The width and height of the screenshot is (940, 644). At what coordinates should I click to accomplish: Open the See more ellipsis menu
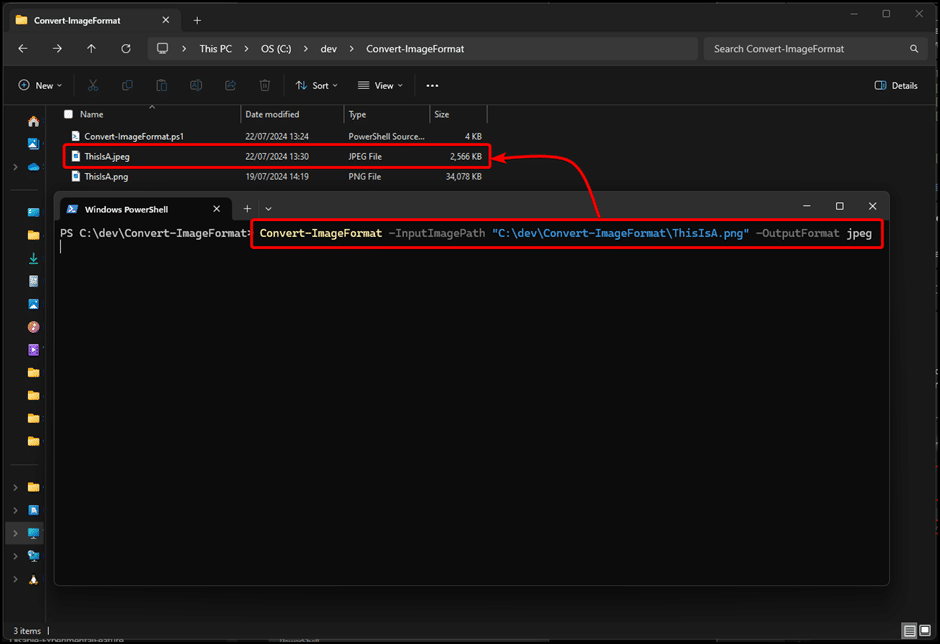(x=432, y=86)
